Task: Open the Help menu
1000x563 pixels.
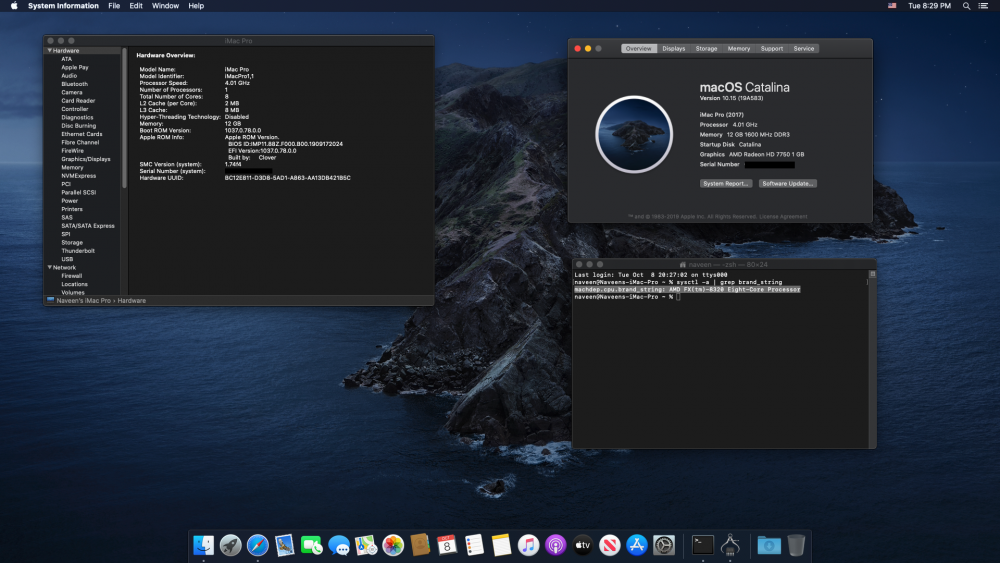Action: [196, 6]
